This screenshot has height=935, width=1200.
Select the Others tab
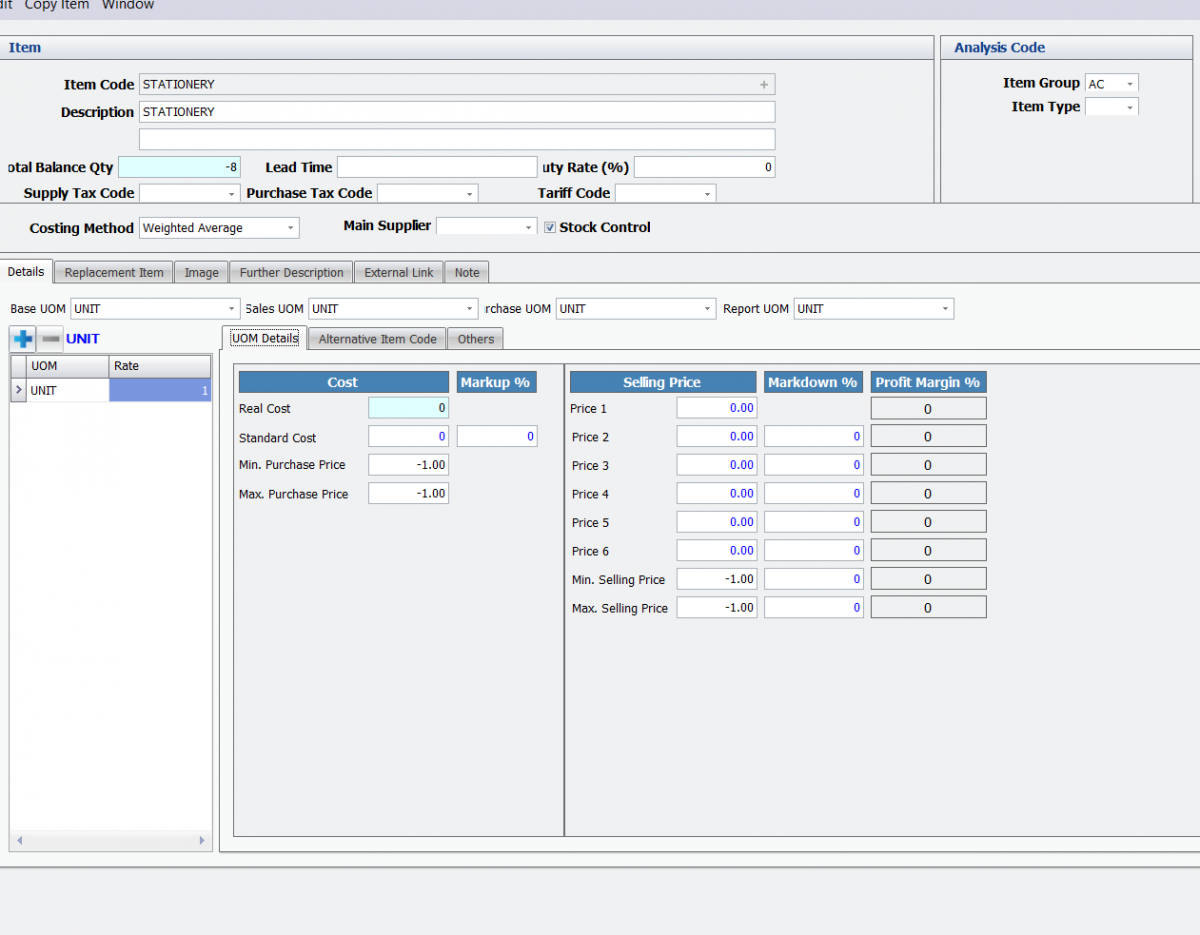point(474,339)
